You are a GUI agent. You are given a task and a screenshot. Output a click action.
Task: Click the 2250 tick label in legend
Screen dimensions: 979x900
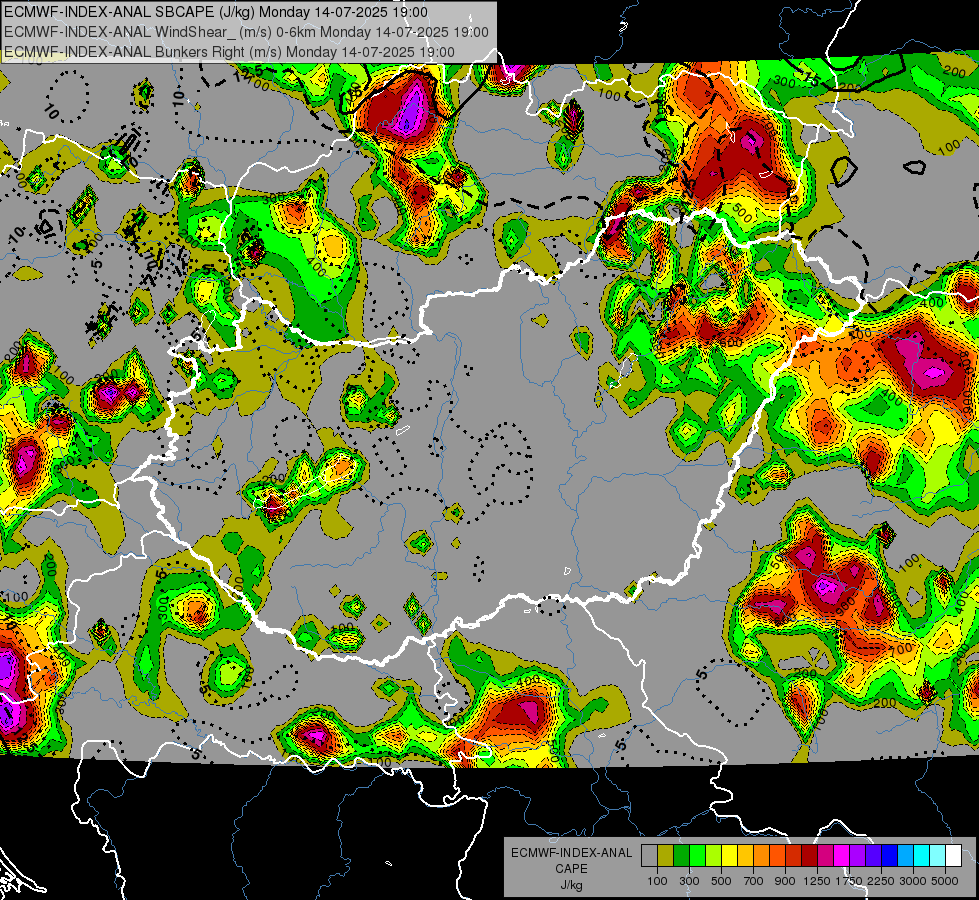point(882,881)
